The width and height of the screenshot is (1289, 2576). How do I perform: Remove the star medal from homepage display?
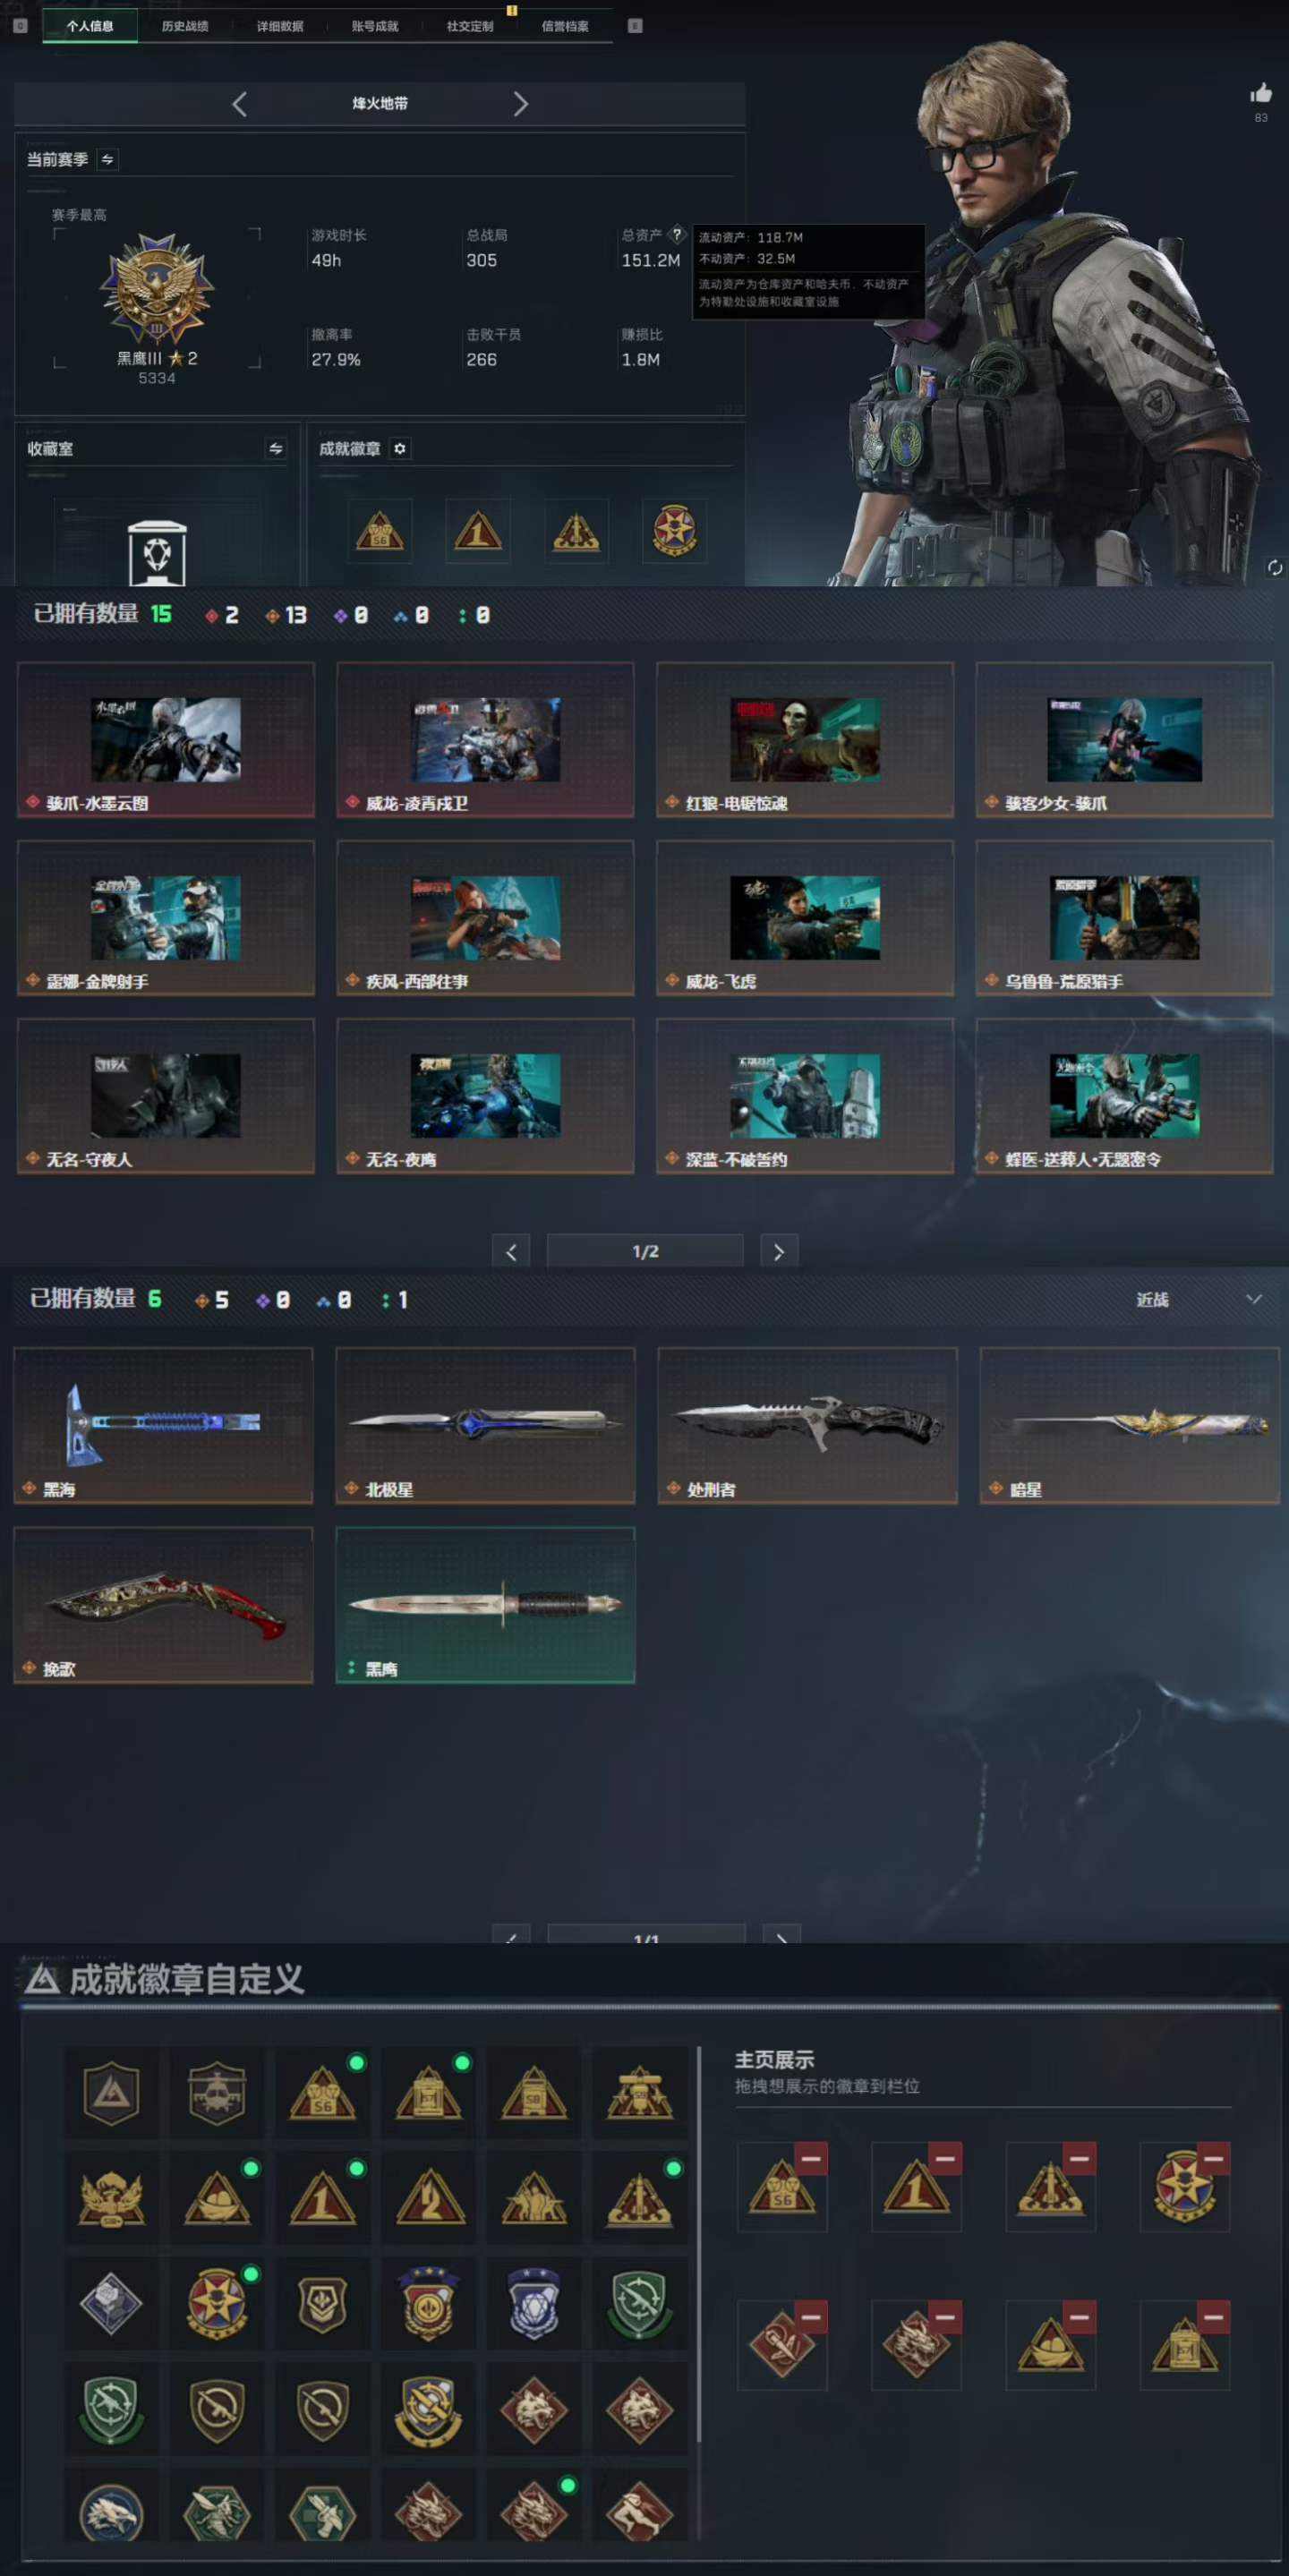(x=1214, y=2159)
